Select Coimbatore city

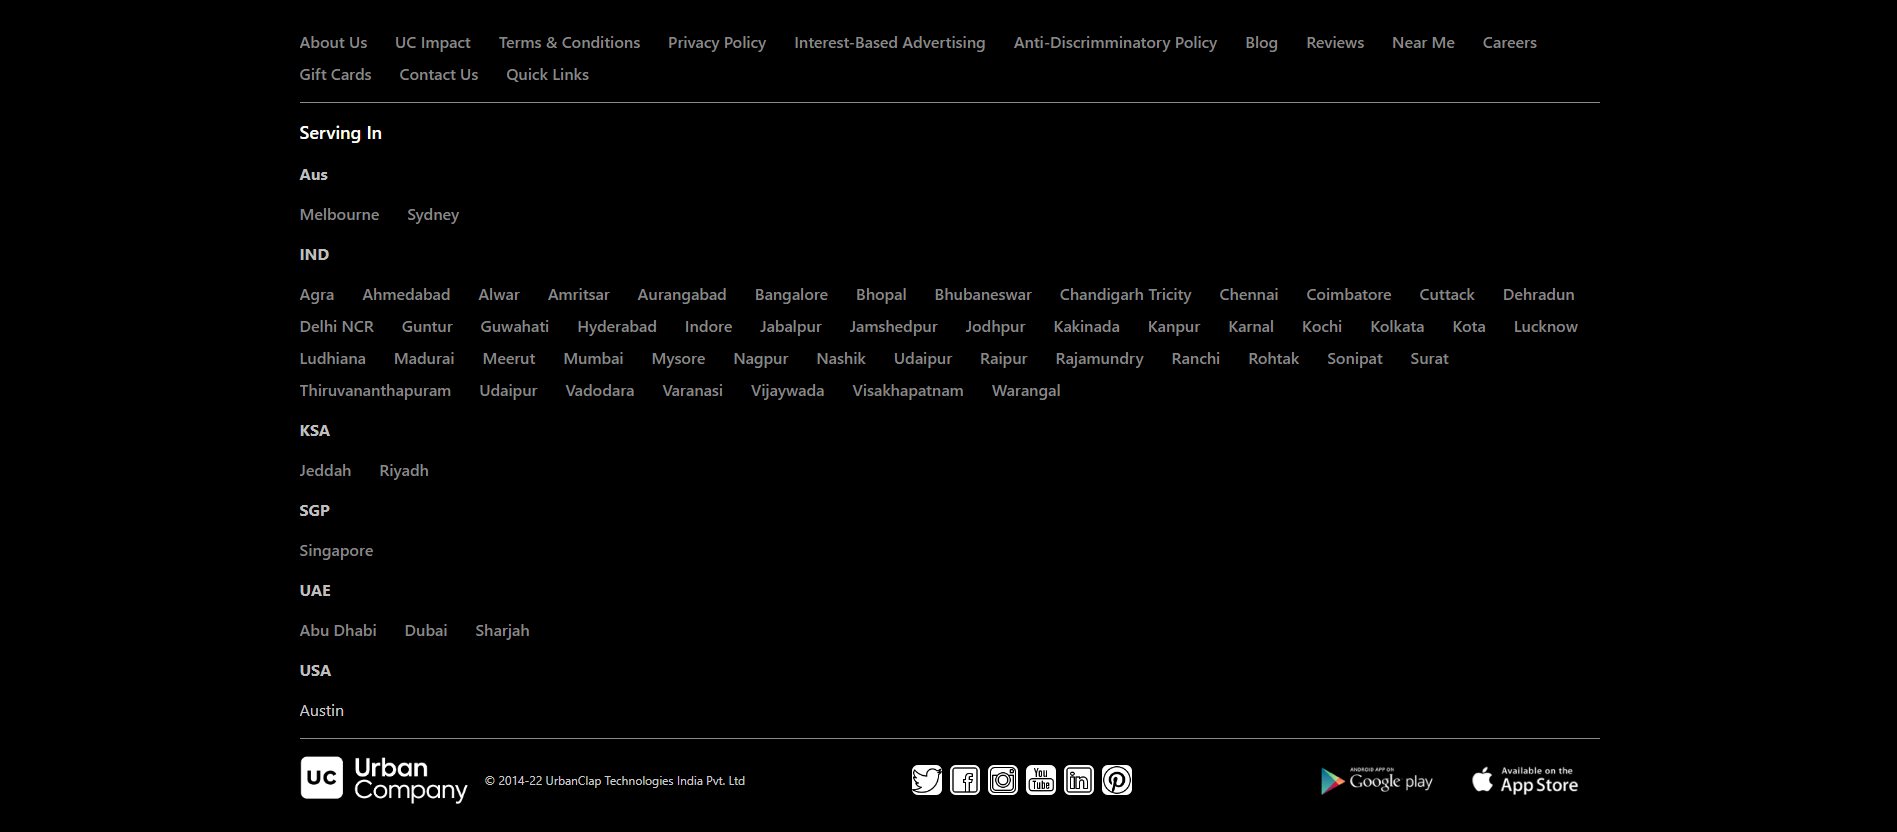tap(1348, 295)
